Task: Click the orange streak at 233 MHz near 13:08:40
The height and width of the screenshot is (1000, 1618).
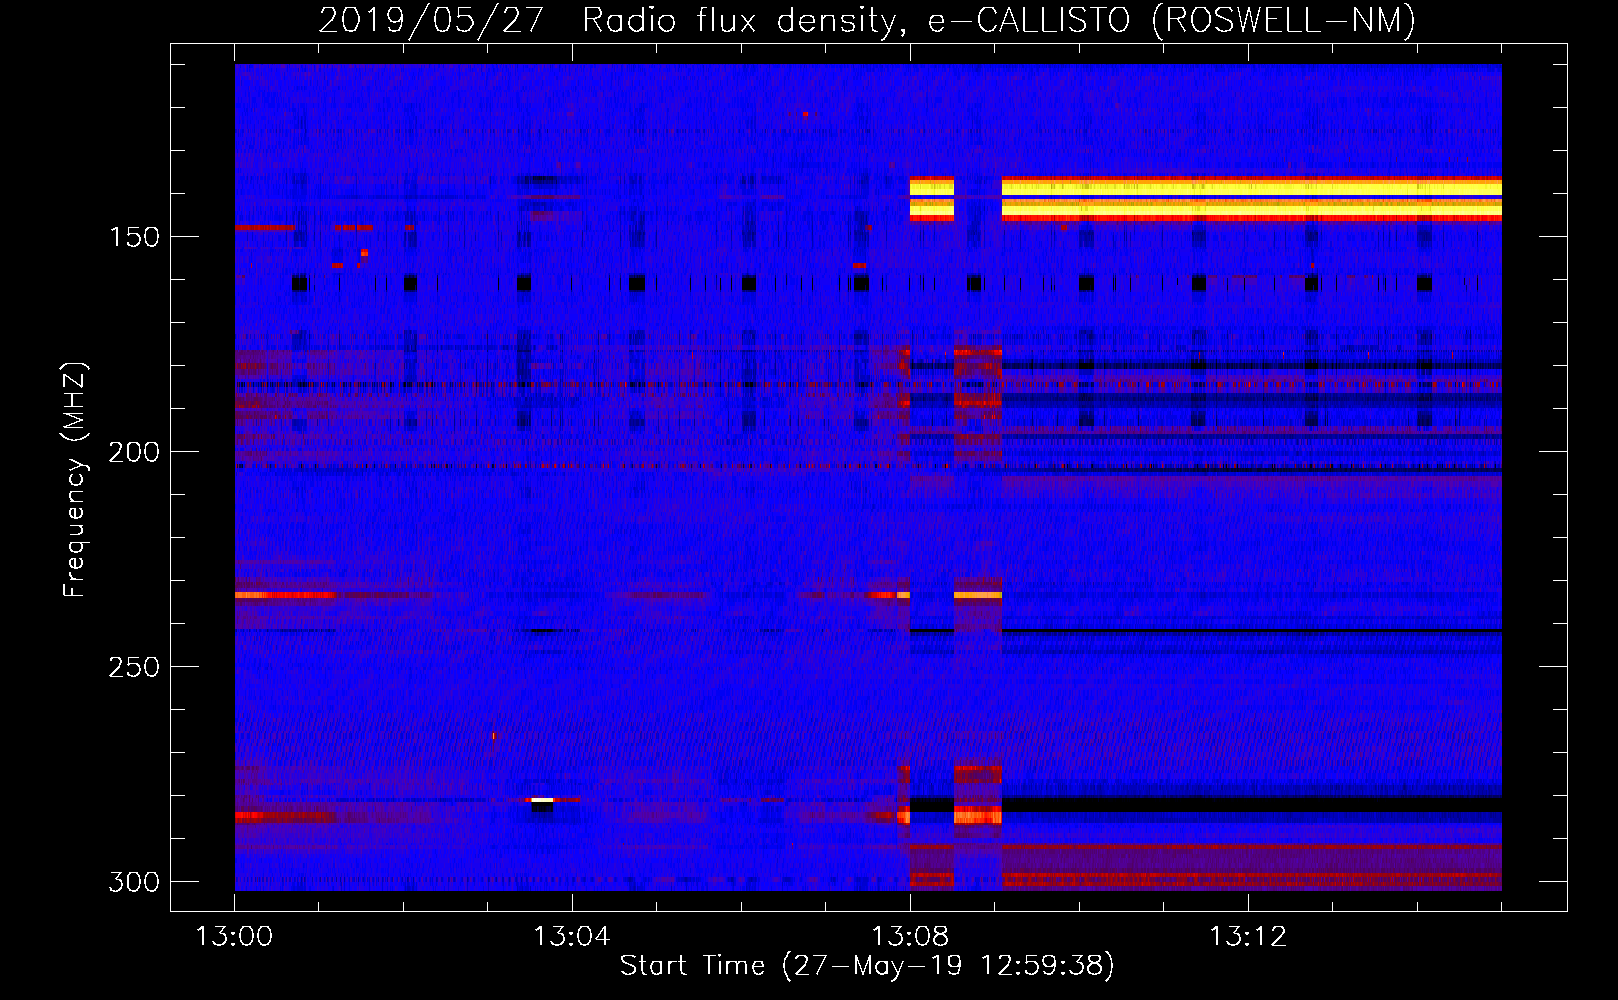Action: coord(977,595)
